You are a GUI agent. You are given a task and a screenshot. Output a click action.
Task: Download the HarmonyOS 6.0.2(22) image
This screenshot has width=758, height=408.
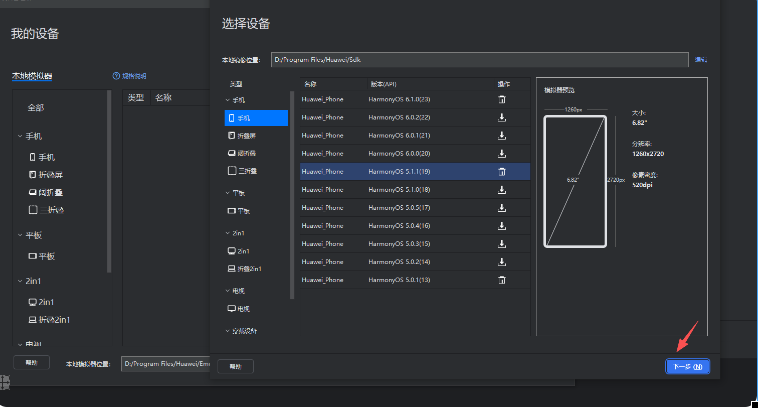[502, 117]
